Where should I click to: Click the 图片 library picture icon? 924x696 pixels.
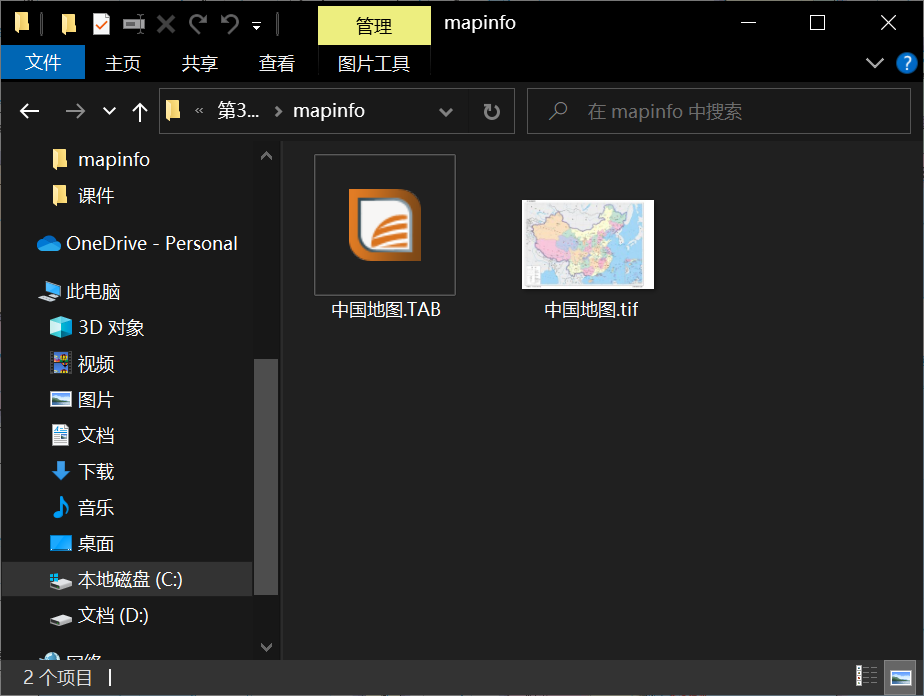[61, 400]
